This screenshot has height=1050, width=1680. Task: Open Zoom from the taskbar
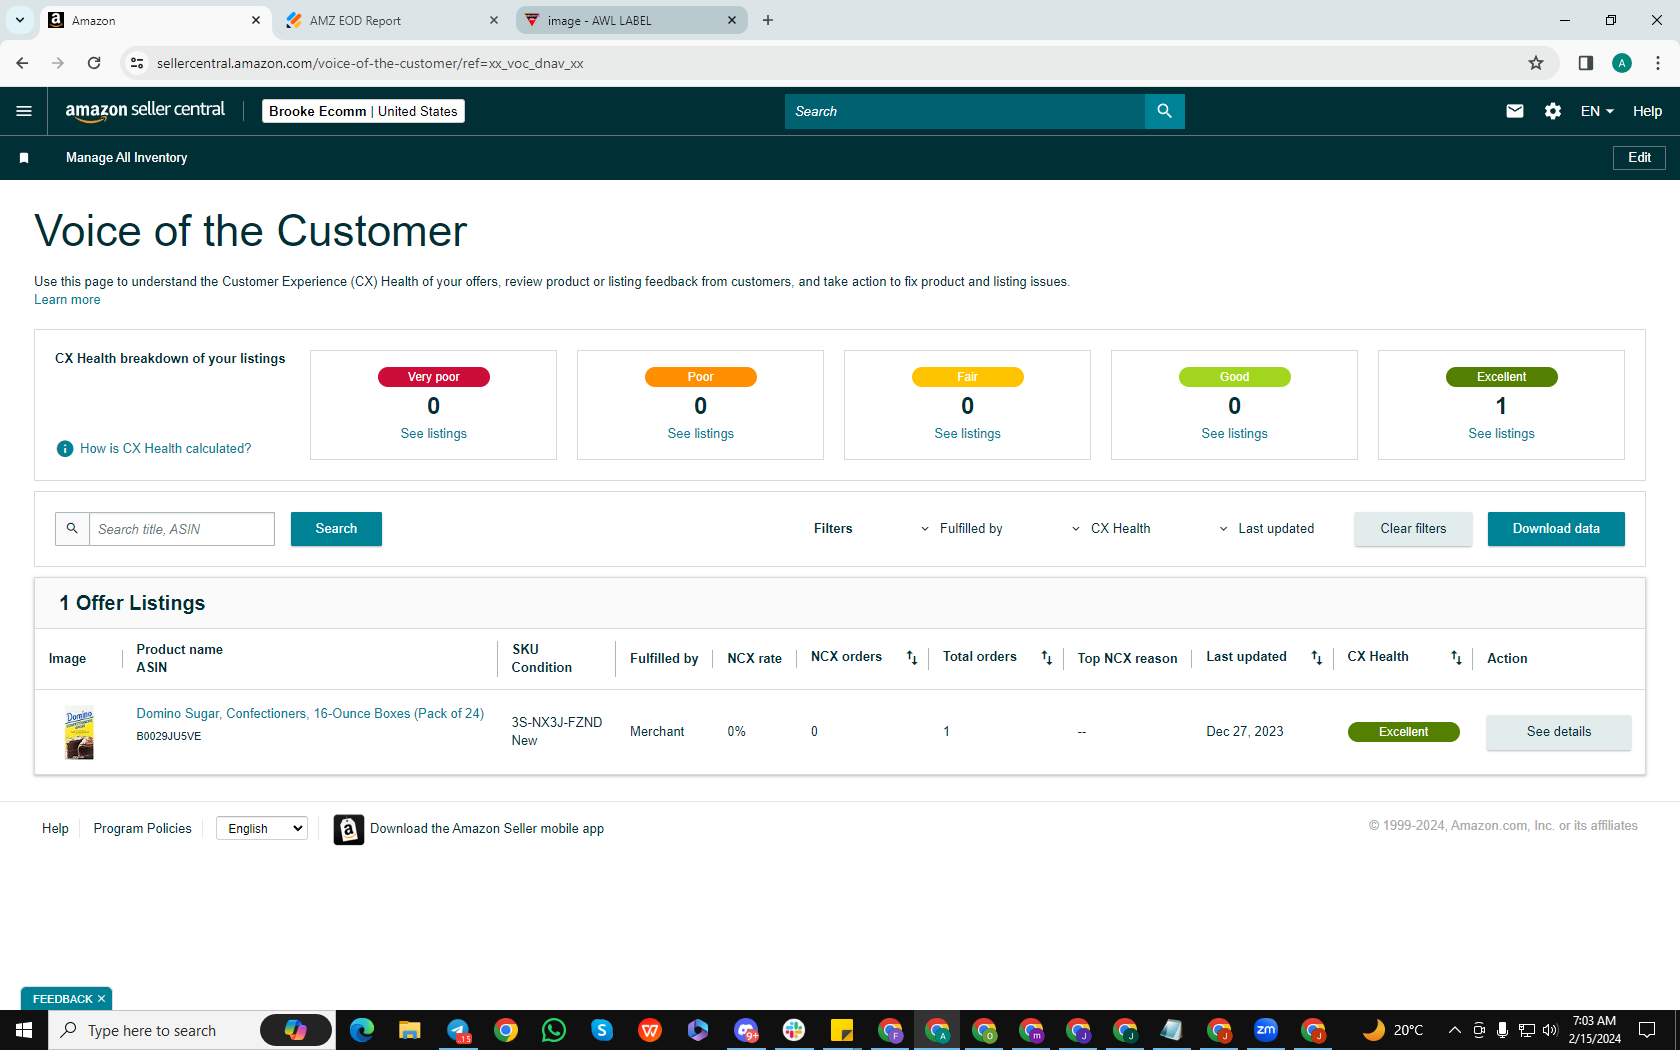[1266, 1030]
